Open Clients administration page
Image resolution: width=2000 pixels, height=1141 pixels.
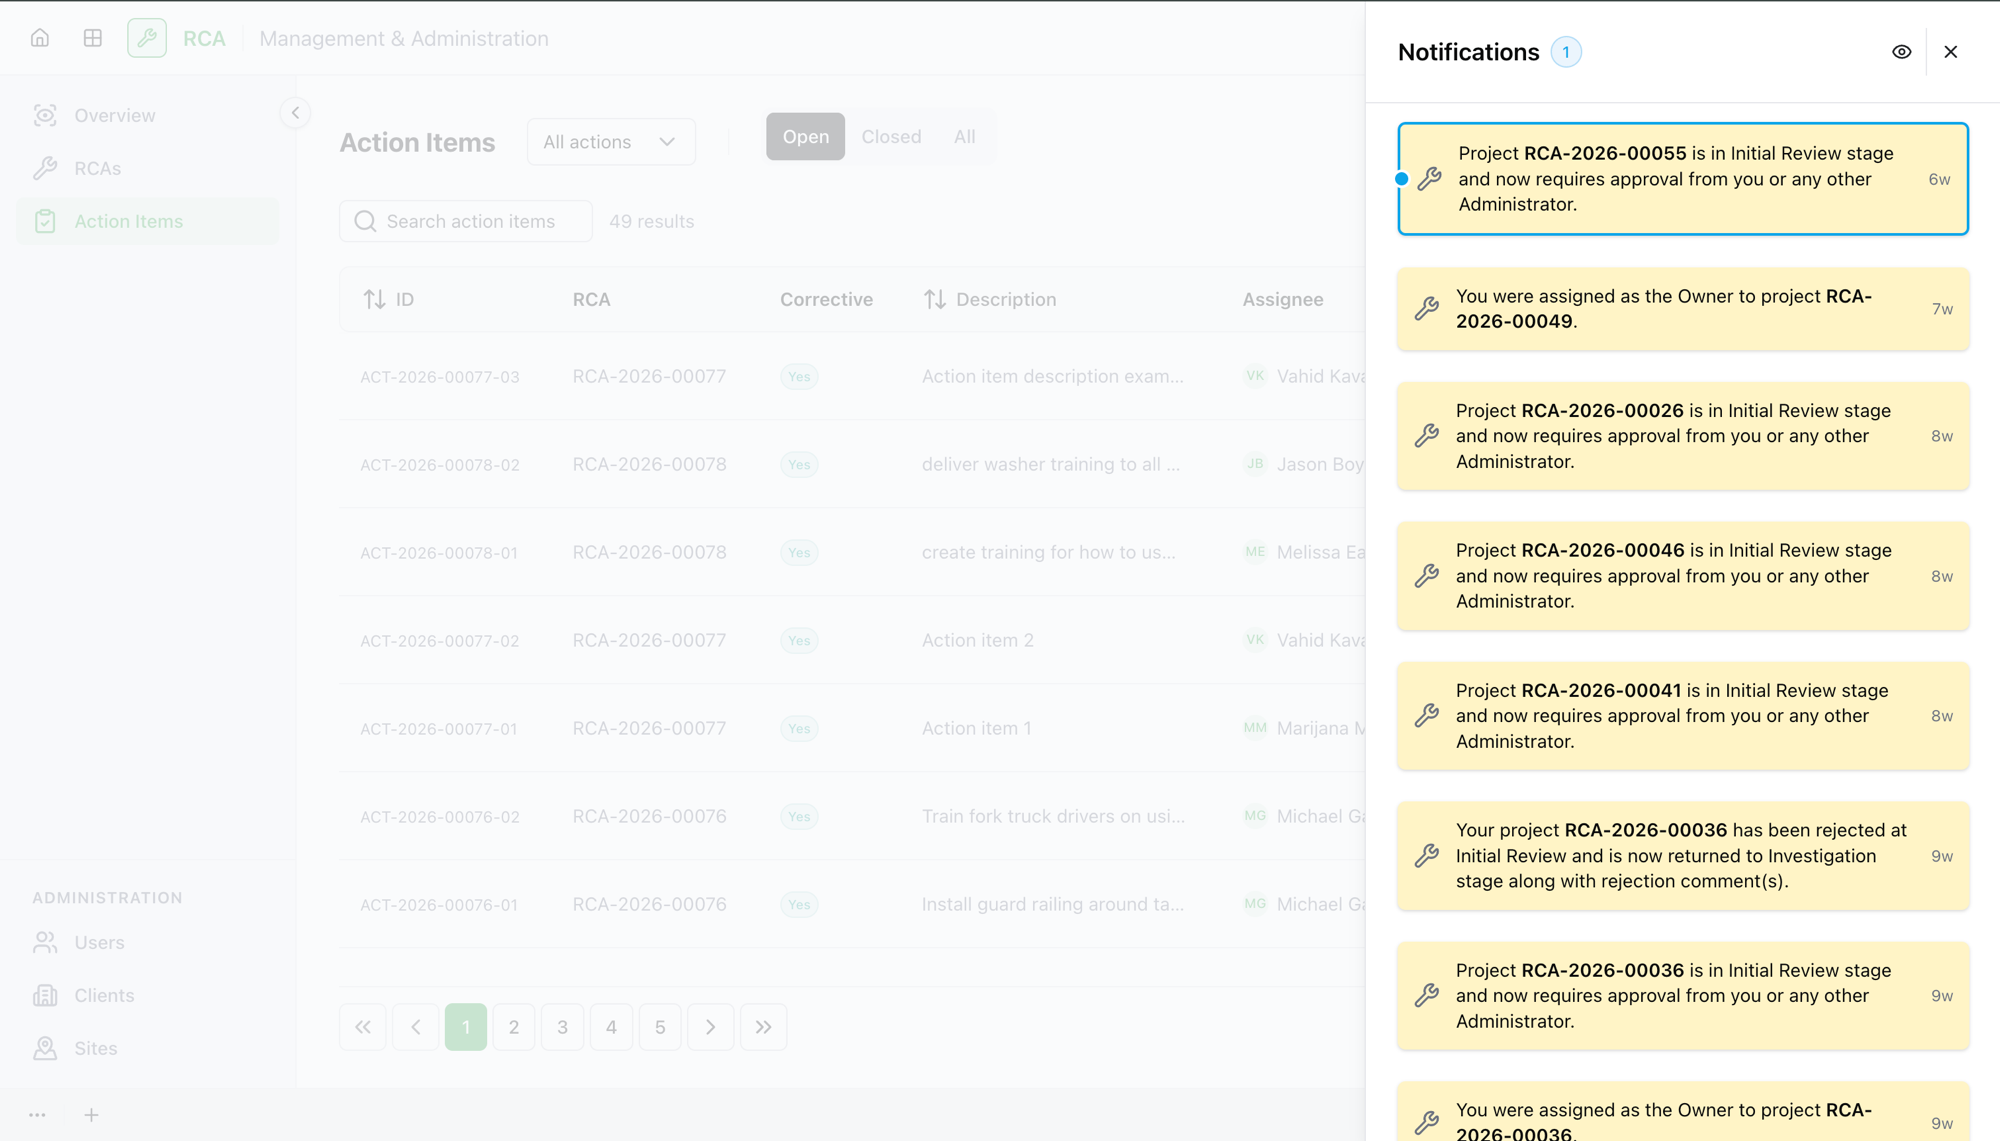[x=148, y=995]
